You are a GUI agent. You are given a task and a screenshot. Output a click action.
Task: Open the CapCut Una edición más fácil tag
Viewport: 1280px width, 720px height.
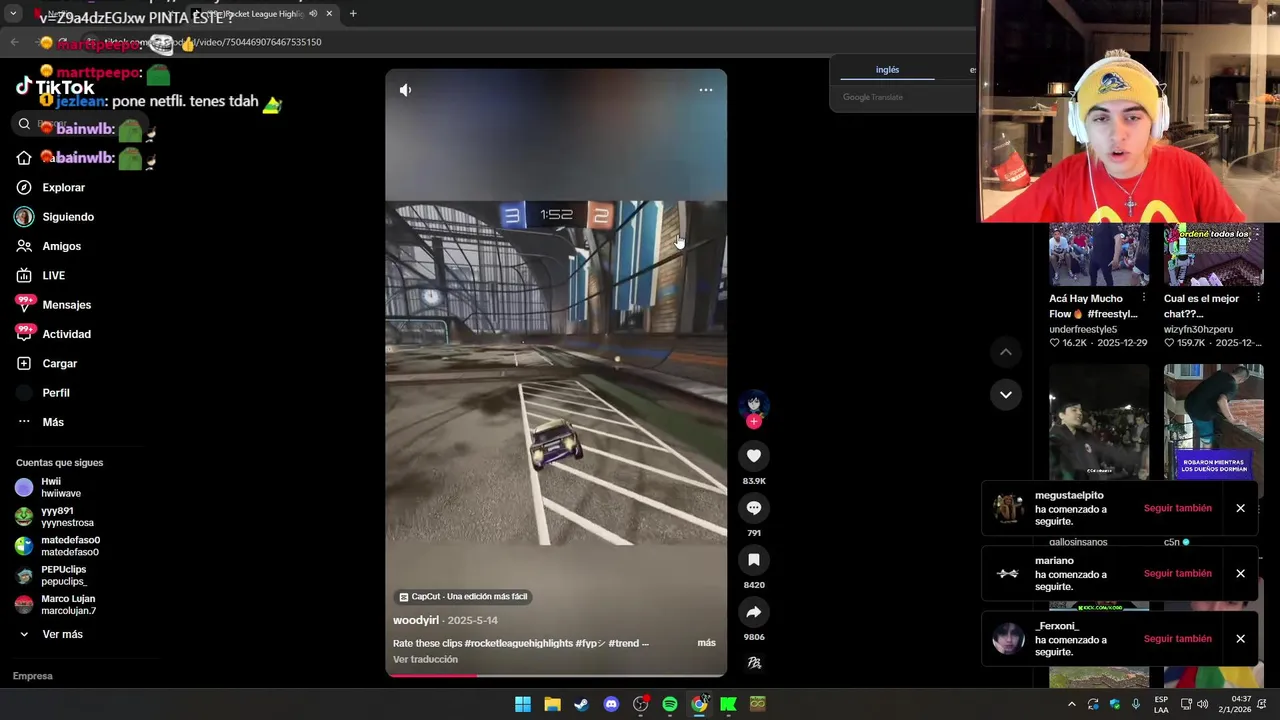463,597
